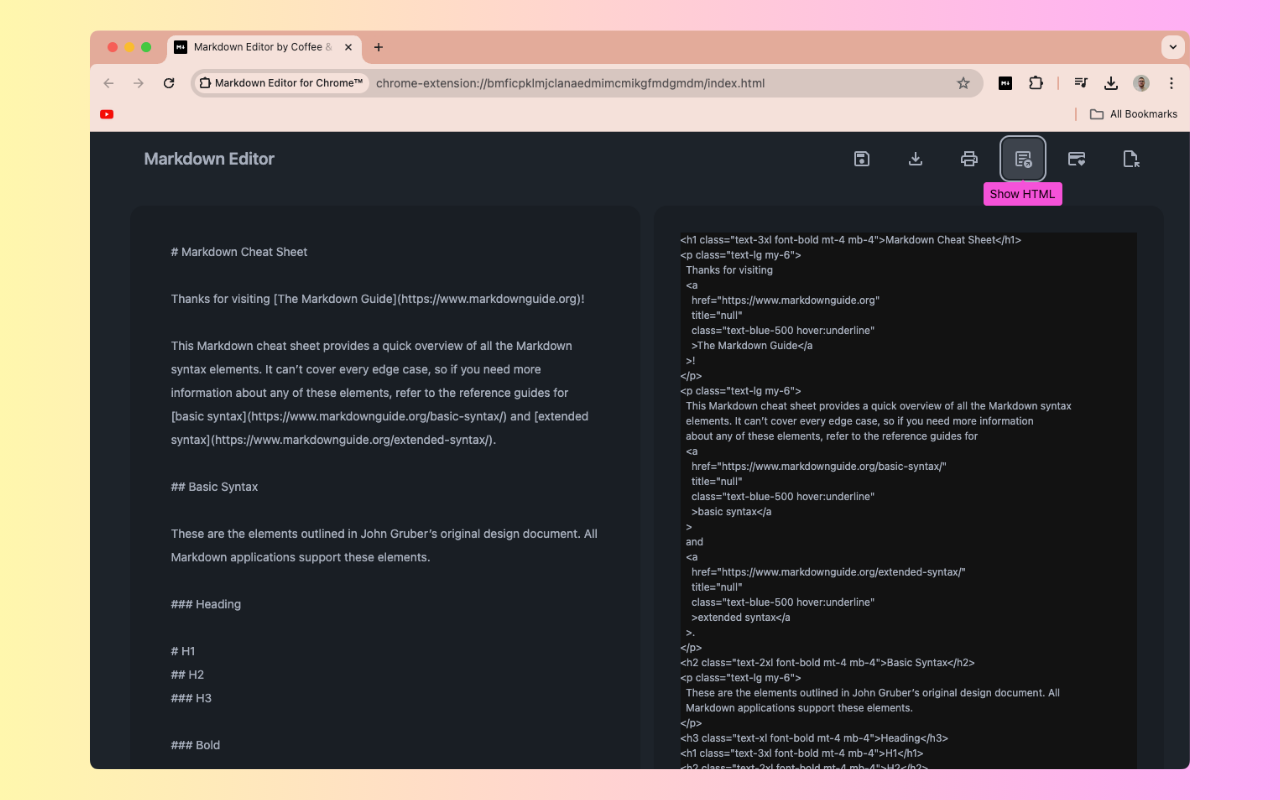This screenshot has height=800, width=1280.
Task: Save the markdown document using the floppy icon
Action: coord(861,158)
